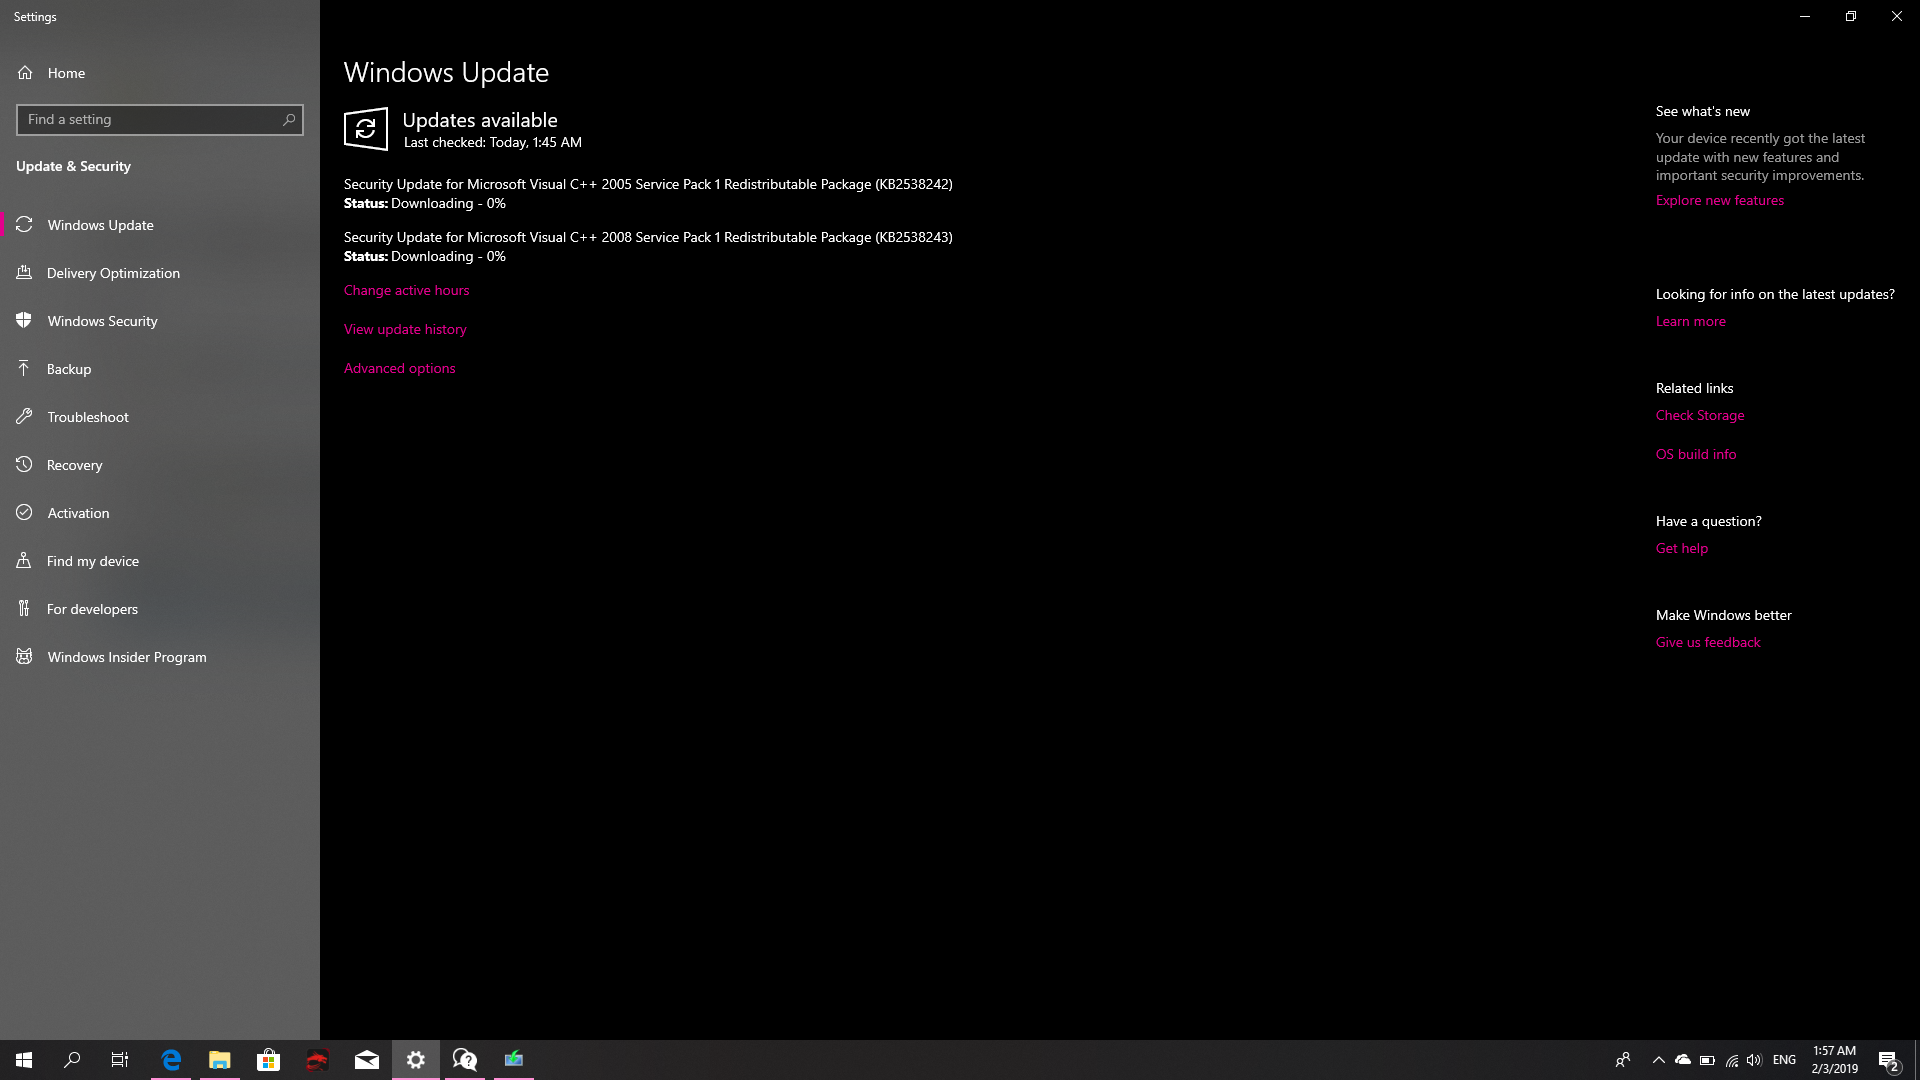Click the For developers icon
The image size is (1920, 1080).
(24, 609)
